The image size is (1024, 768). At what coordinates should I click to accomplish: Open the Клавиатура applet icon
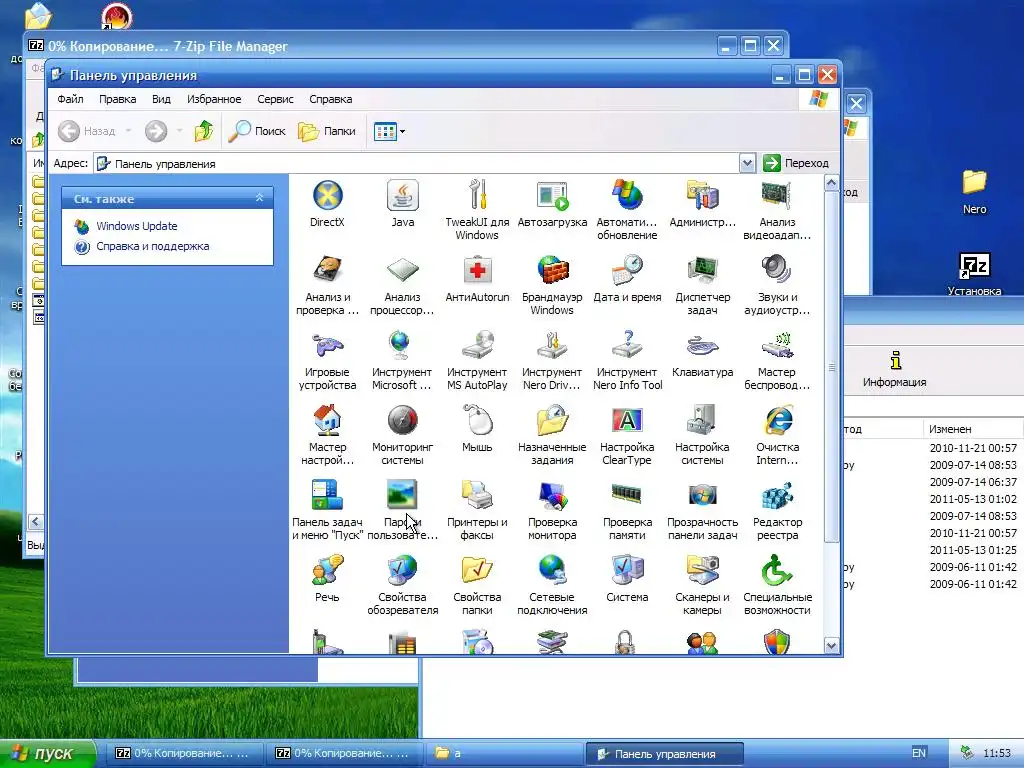(702, 345)
